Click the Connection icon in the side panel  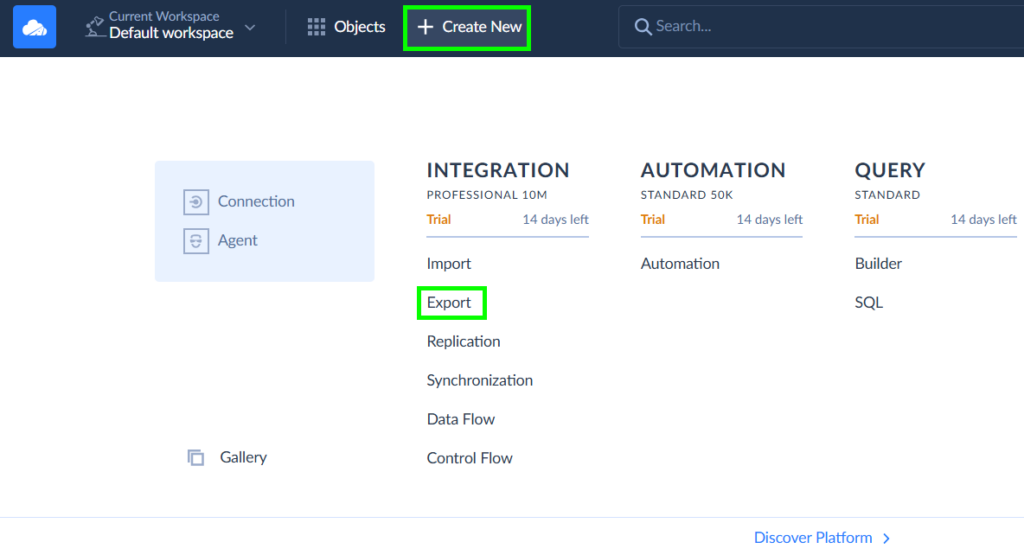pyautogui.click(x=196, y=202)
